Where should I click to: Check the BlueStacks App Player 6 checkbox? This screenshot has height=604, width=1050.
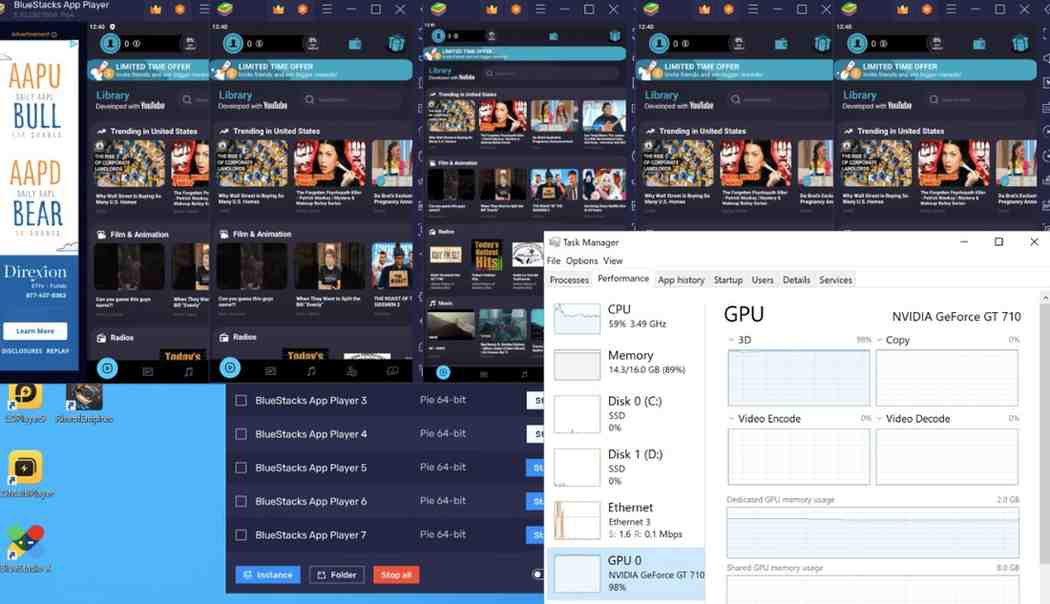point(241,501)
